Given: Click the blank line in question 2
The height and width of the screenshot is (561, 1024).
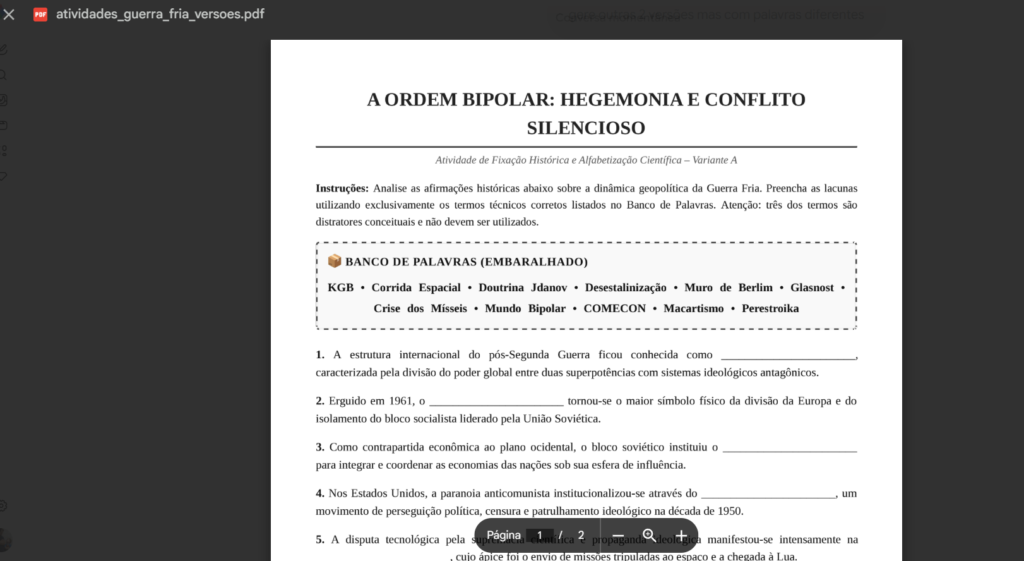Looking at the screenshot, I should coord(496,404).
